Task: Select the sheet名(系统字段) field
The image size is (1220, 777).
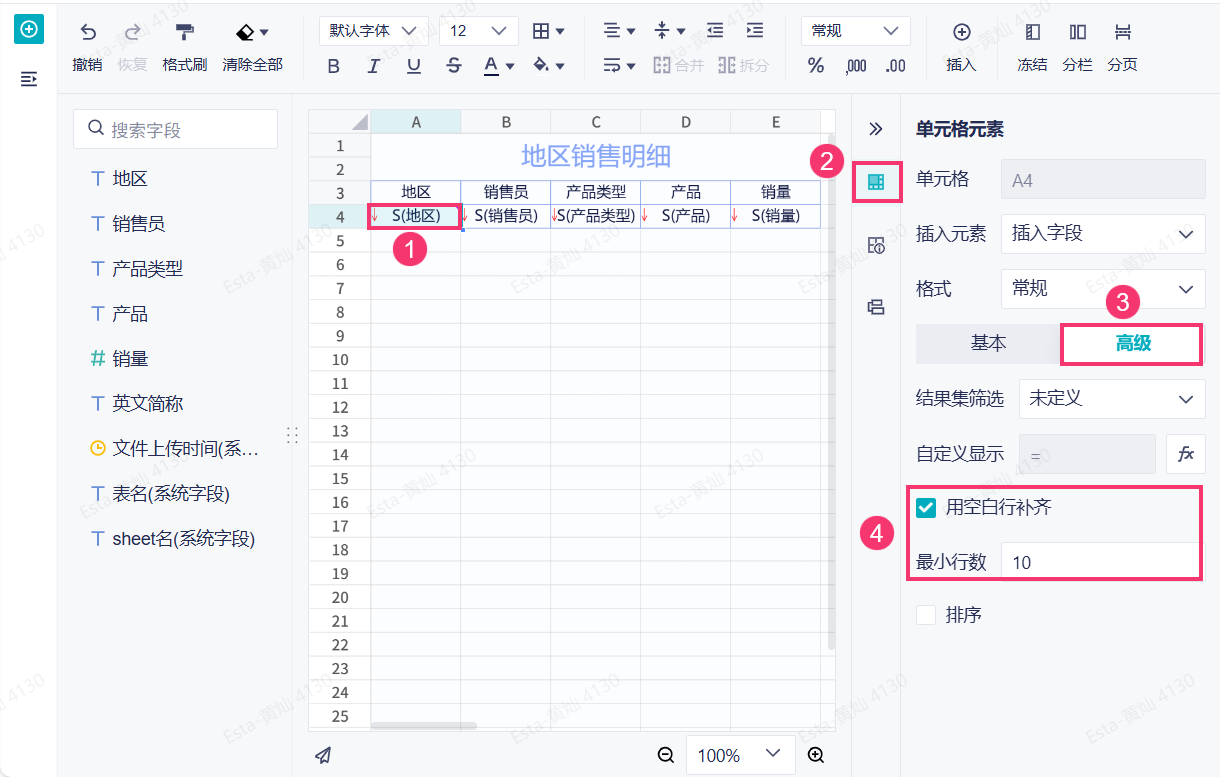Action: pos(173,539)
